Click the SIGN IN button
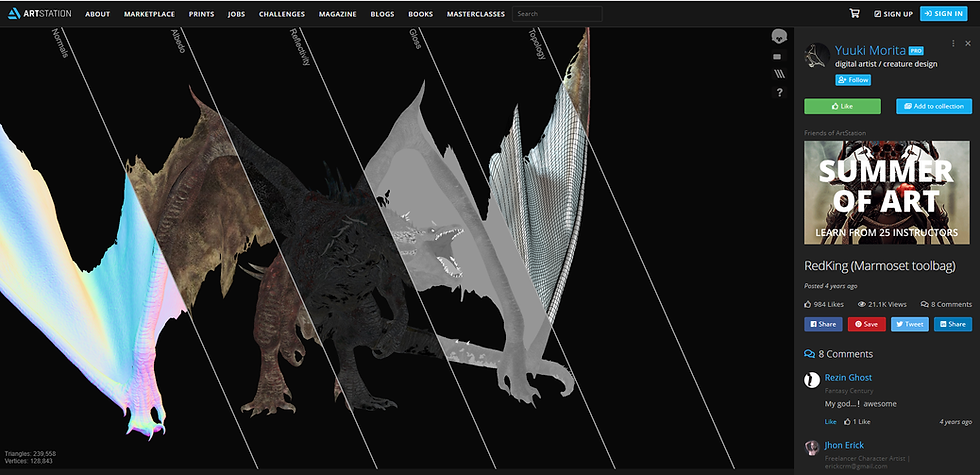 [x=944, y=13]
